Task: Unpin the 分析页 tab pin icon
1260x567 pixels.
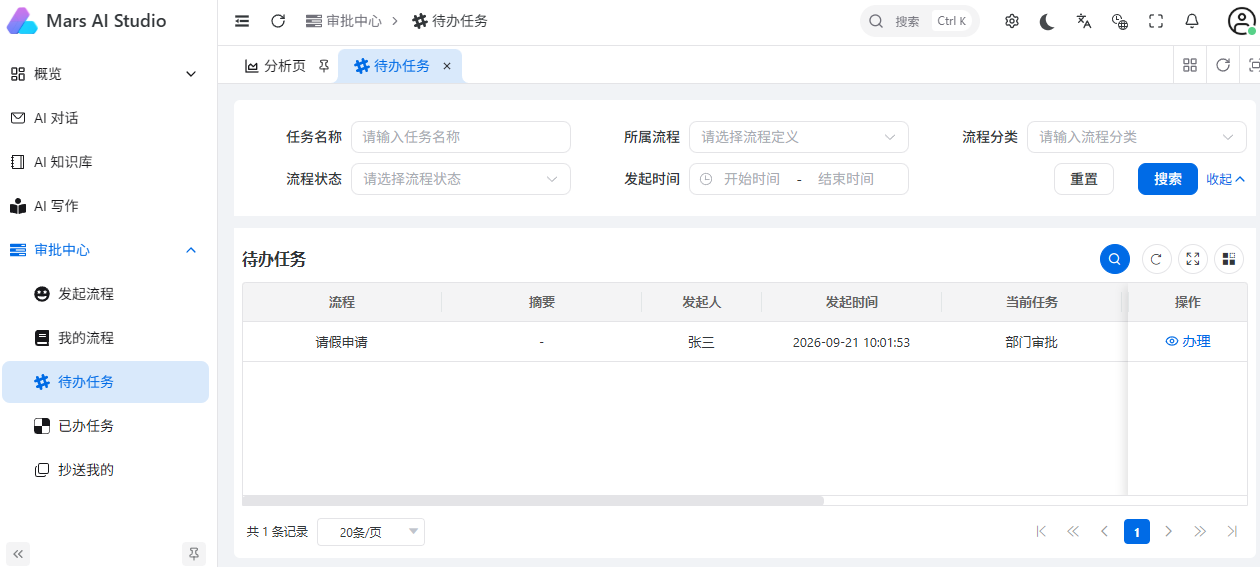Action: (x=323, y=66)
